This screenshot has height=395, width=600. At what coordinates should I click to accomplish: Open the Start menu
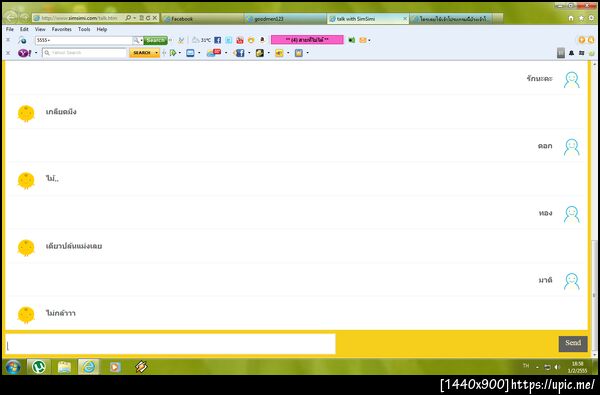(13, 367)
